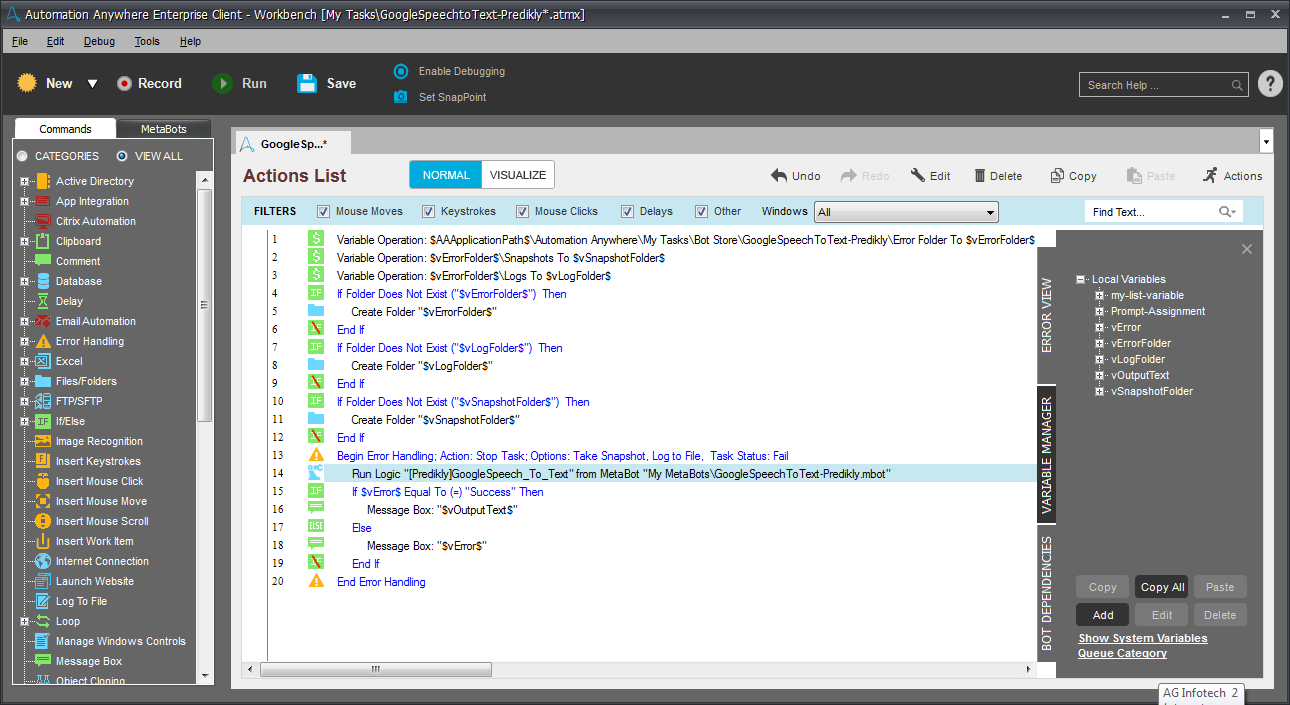Open the Queue Category link
Screen dimensions: 1290x705
pyautogui.click(x=1122, y=653)
